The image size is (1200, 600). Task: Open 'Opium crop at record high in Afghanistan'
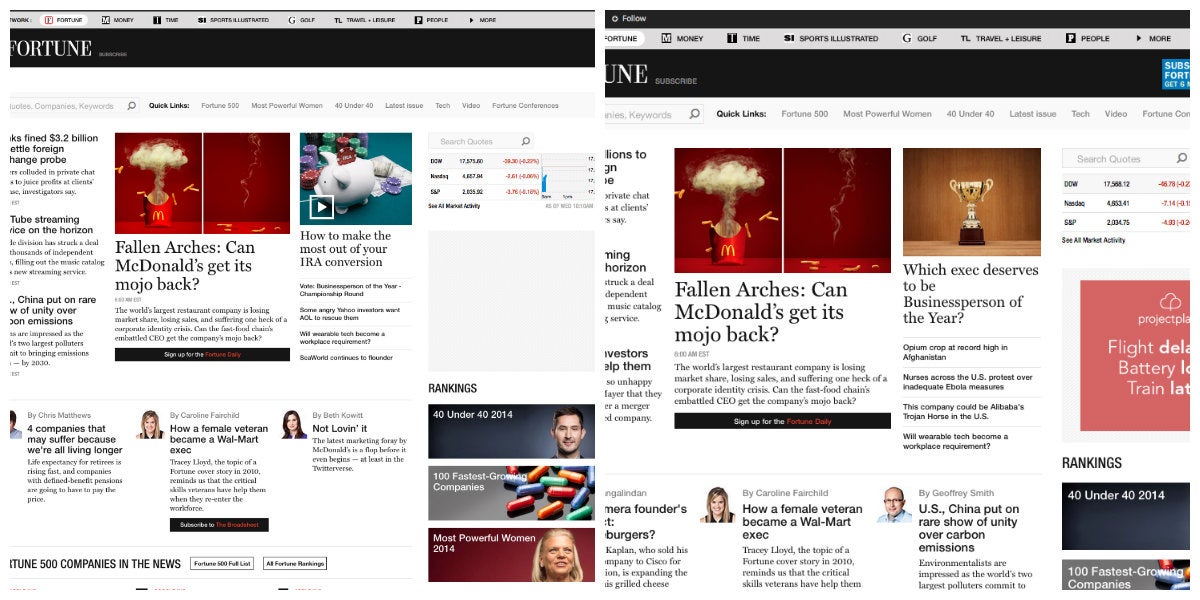(x=955, y=352)
